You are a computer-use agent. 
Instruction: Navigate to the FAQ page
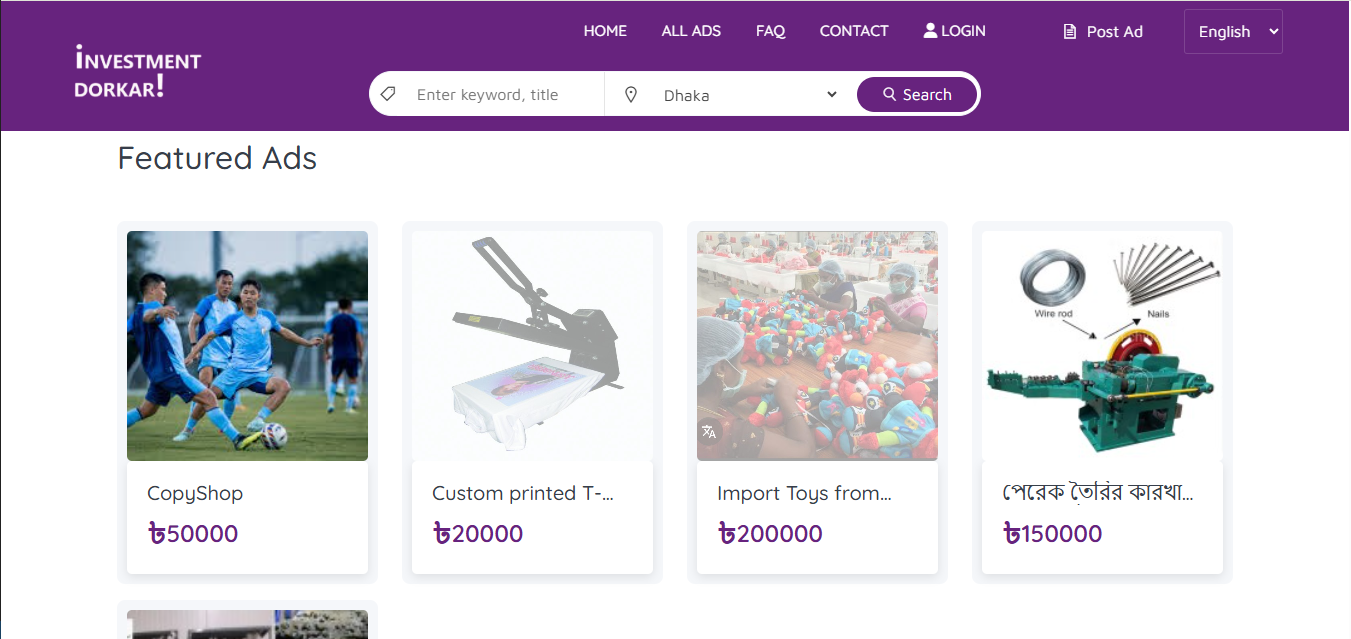(x=770, y=31)
